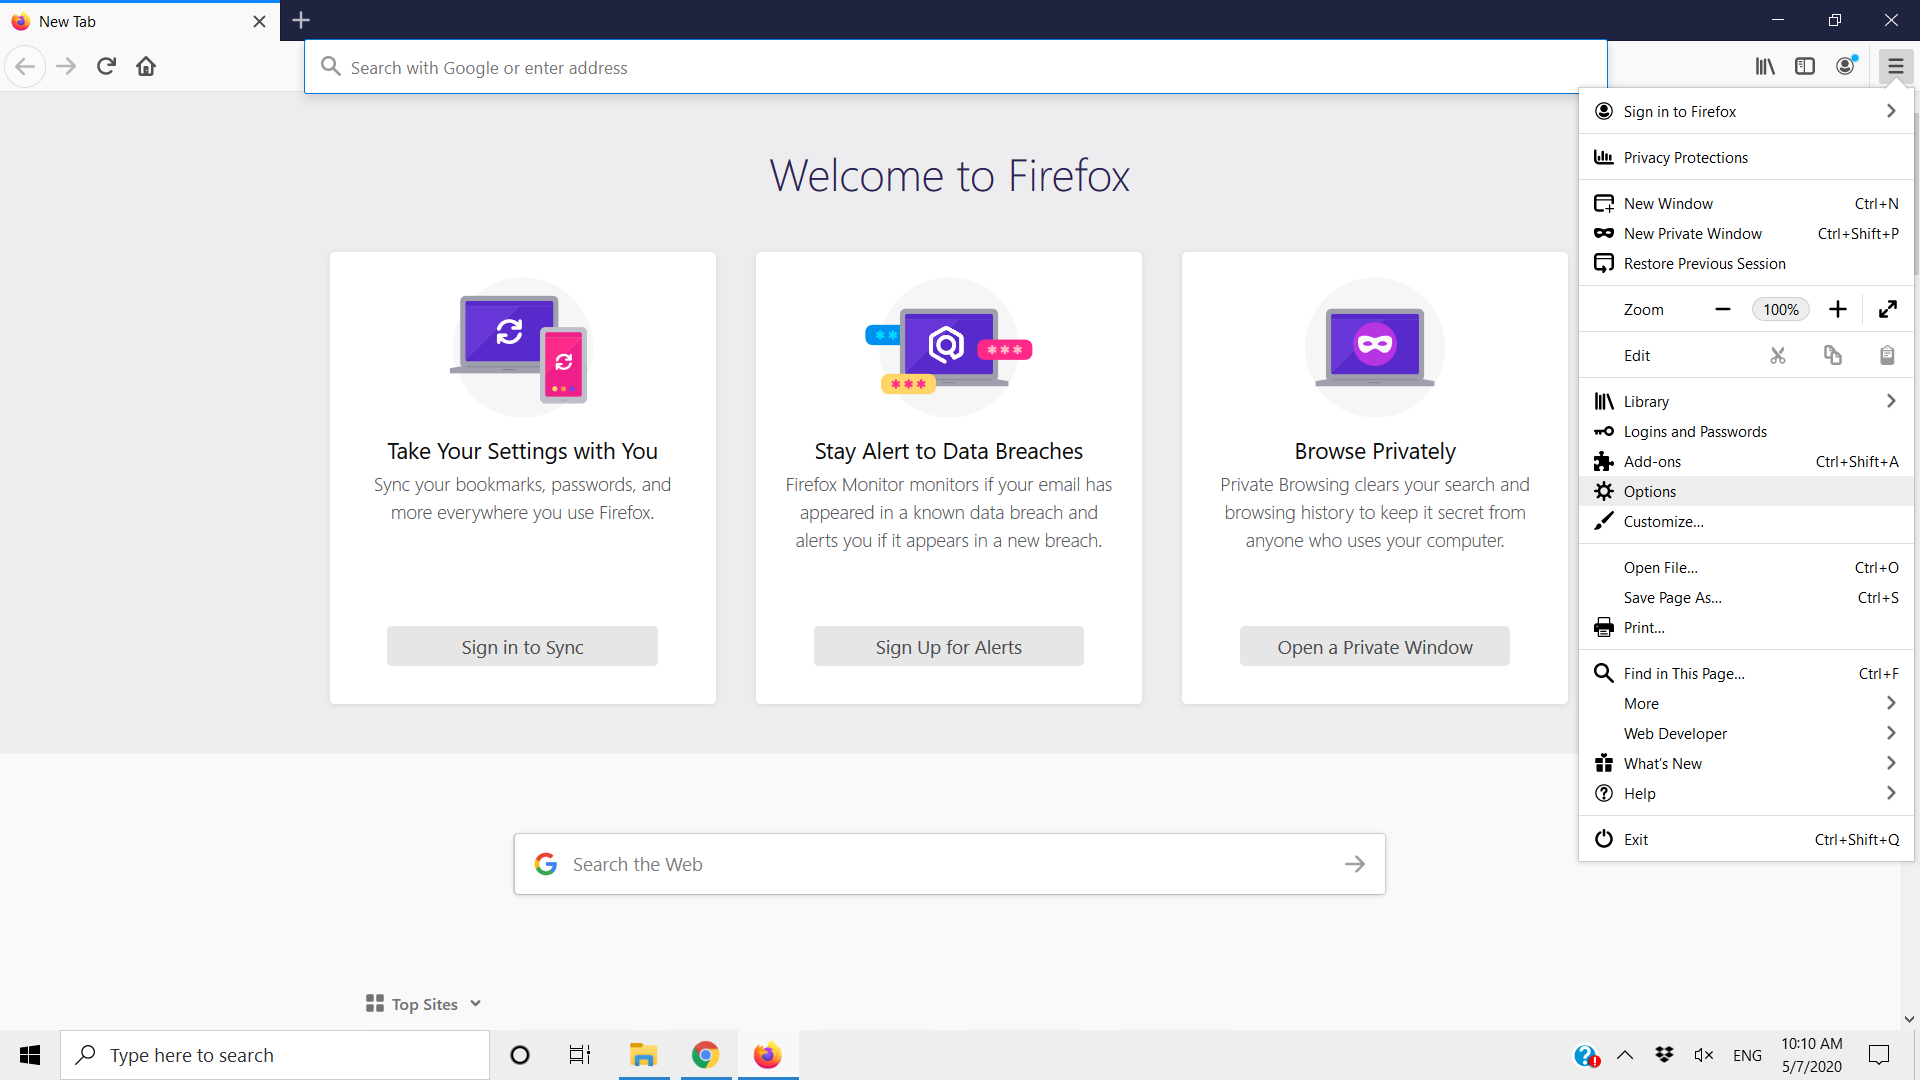Toggle the volume mute icon in tray
The image size is (1920, 1080).
[1703, 1055]
